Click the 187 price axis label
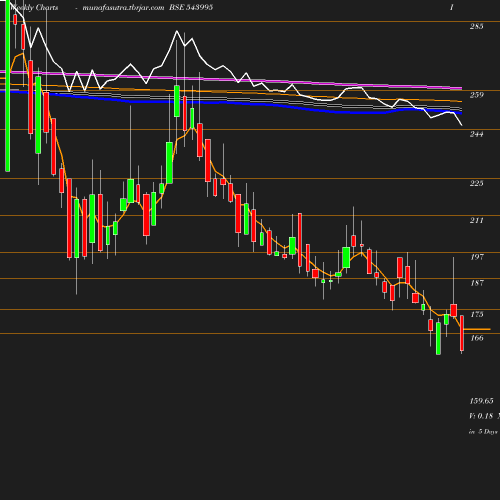 point(476,283)
